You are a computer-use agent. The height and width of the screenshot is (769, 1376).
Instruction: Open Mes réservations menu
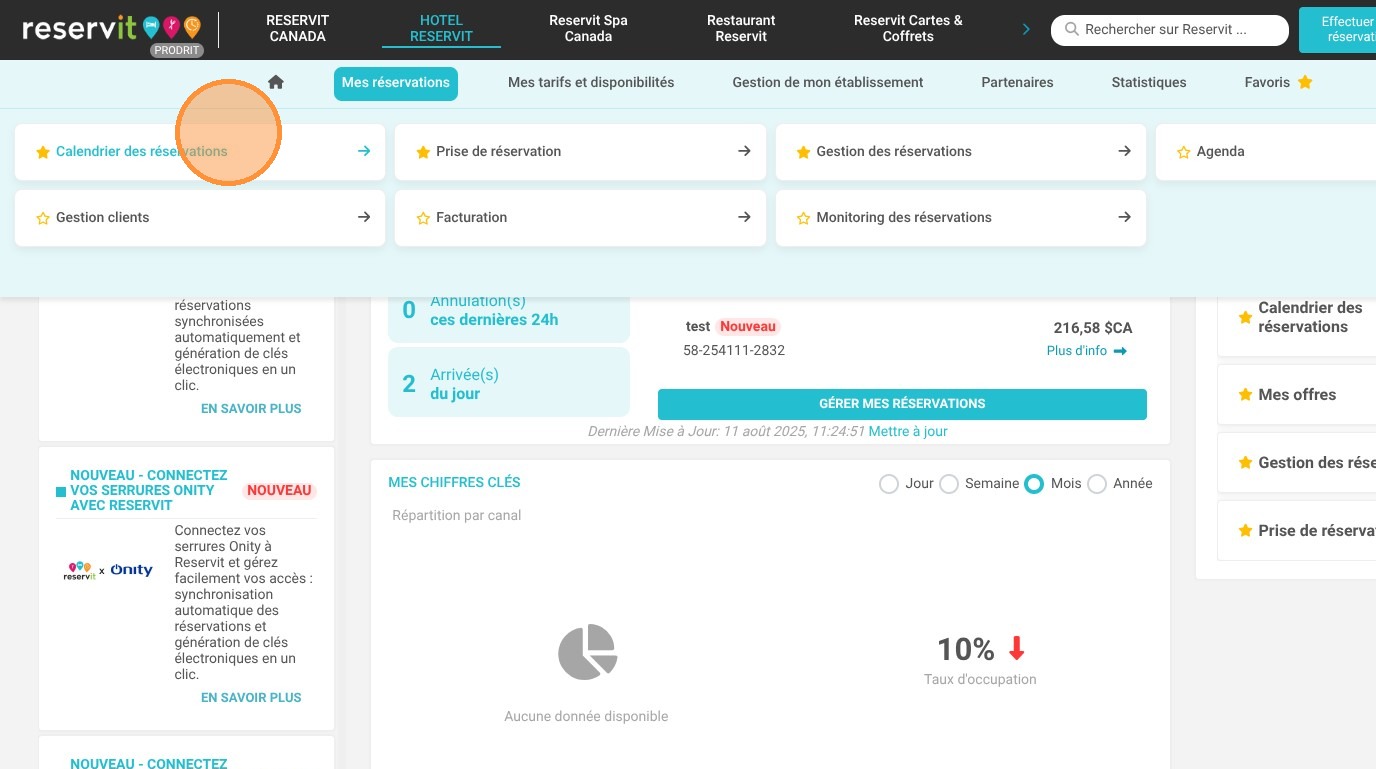click(x=396, y=83)
